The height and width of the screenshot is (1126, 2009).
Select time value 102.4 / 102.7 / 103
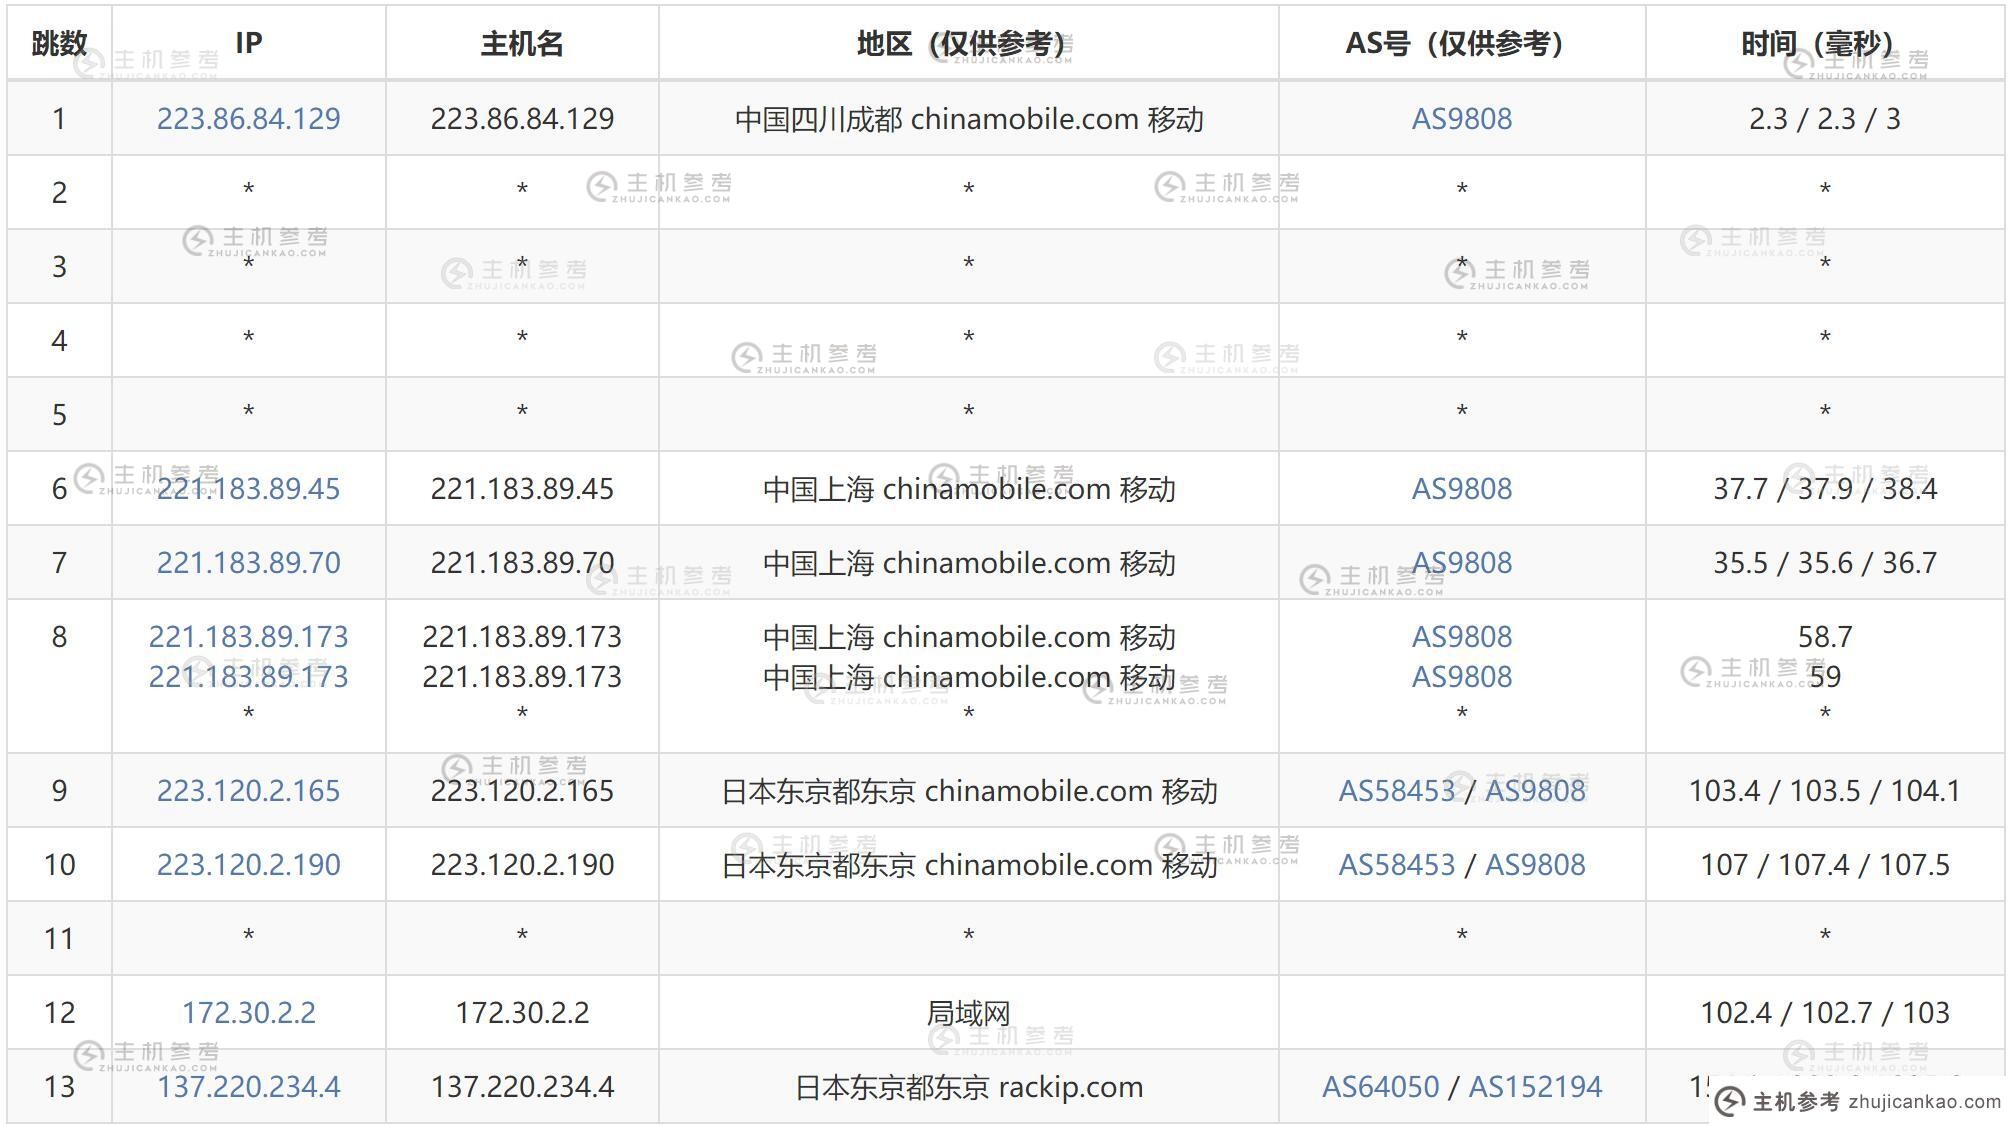click(x=1824, y=1013)
